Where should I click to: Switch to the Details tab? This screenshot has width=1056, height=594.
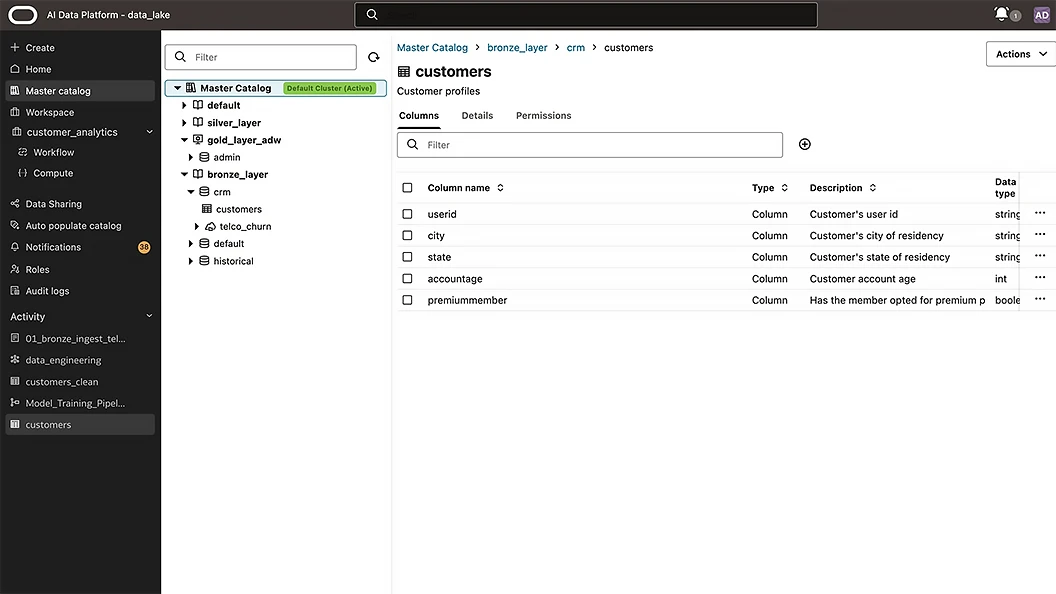(x=477, y=116)
